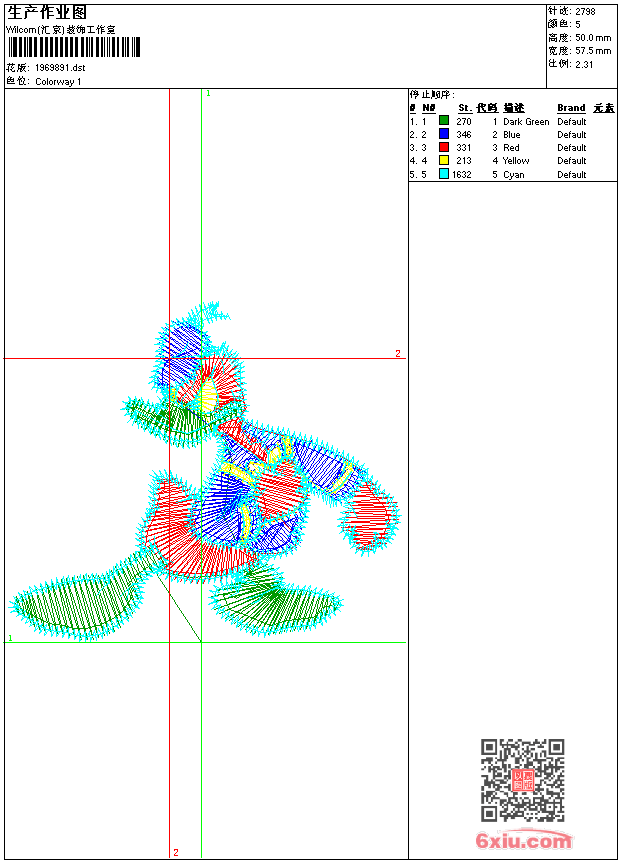Click the Colorway 1 text

(58, 82)
